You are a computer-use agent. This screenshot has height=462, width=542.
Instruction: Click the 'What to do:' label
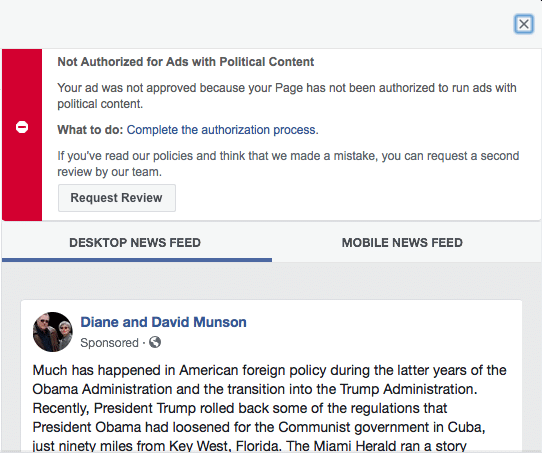tap(90, 130)
